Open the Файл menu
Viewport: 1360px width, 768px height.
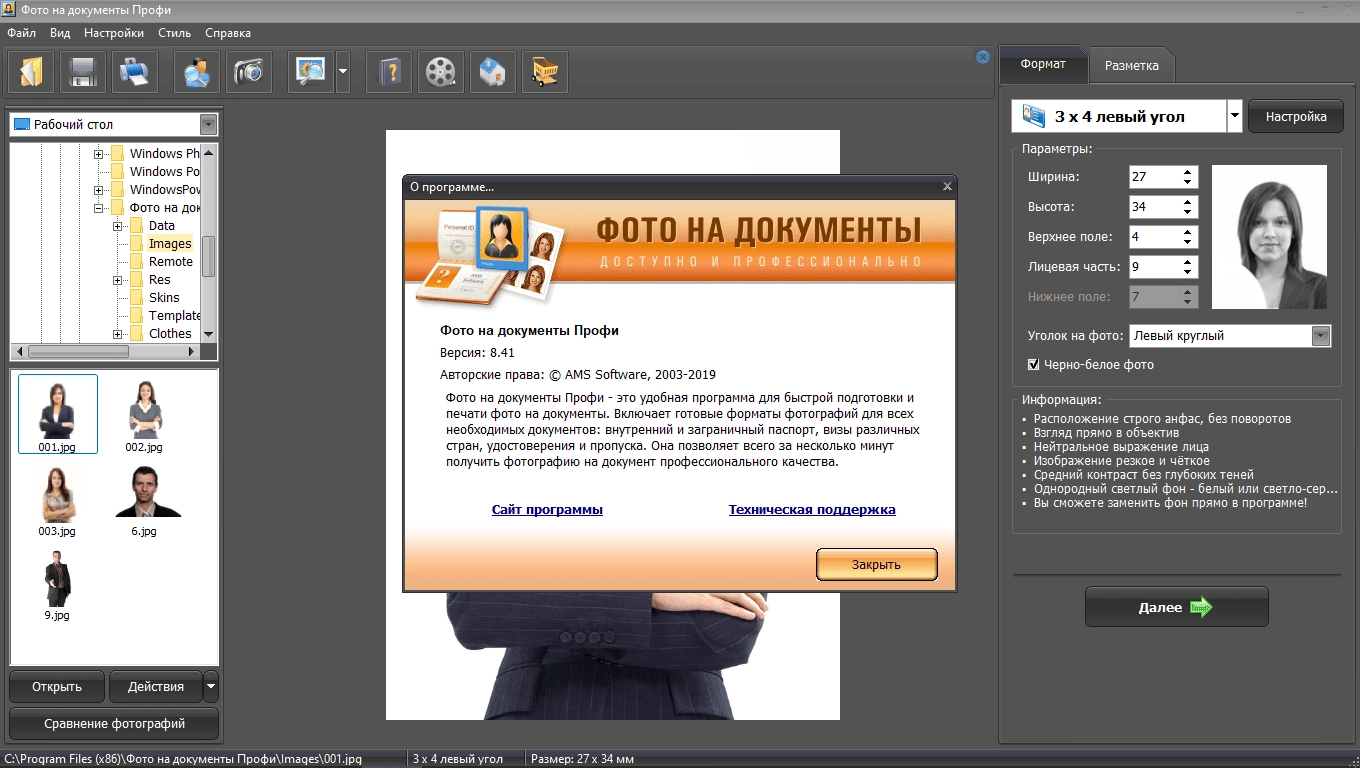coord(21,33)
